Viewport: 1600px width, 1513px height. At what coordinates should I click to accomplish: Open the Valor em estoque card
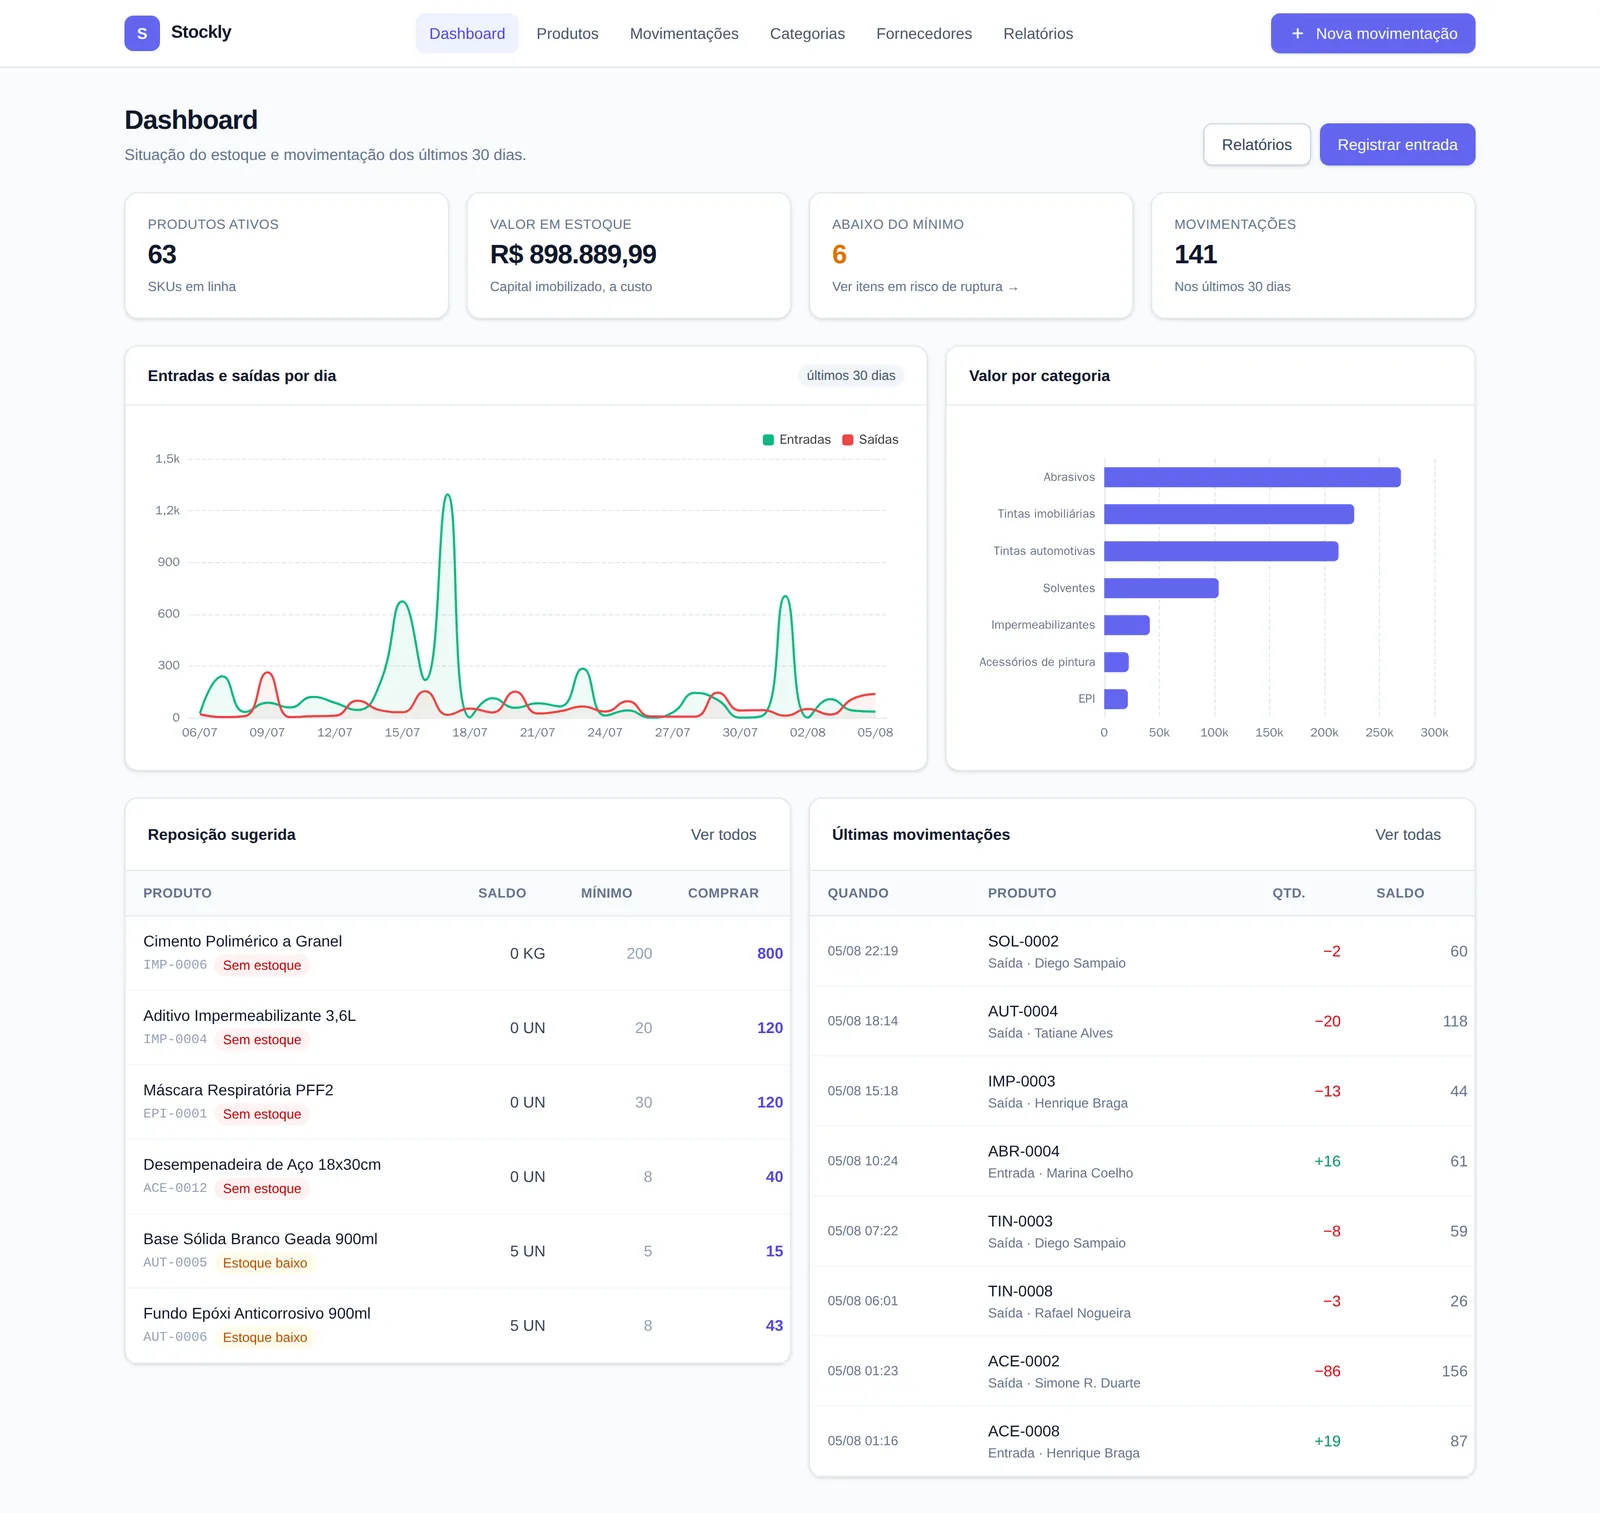pyautogui.click(x=629, y=256)
